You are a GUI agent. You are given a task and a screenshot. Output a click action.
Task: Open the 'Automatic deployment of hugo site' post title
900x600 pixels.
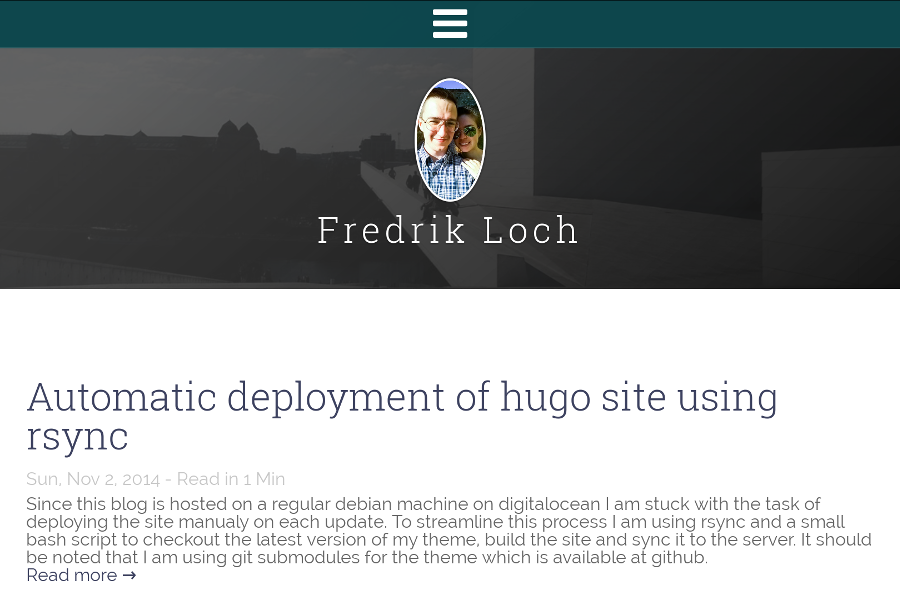pos(401,397)
